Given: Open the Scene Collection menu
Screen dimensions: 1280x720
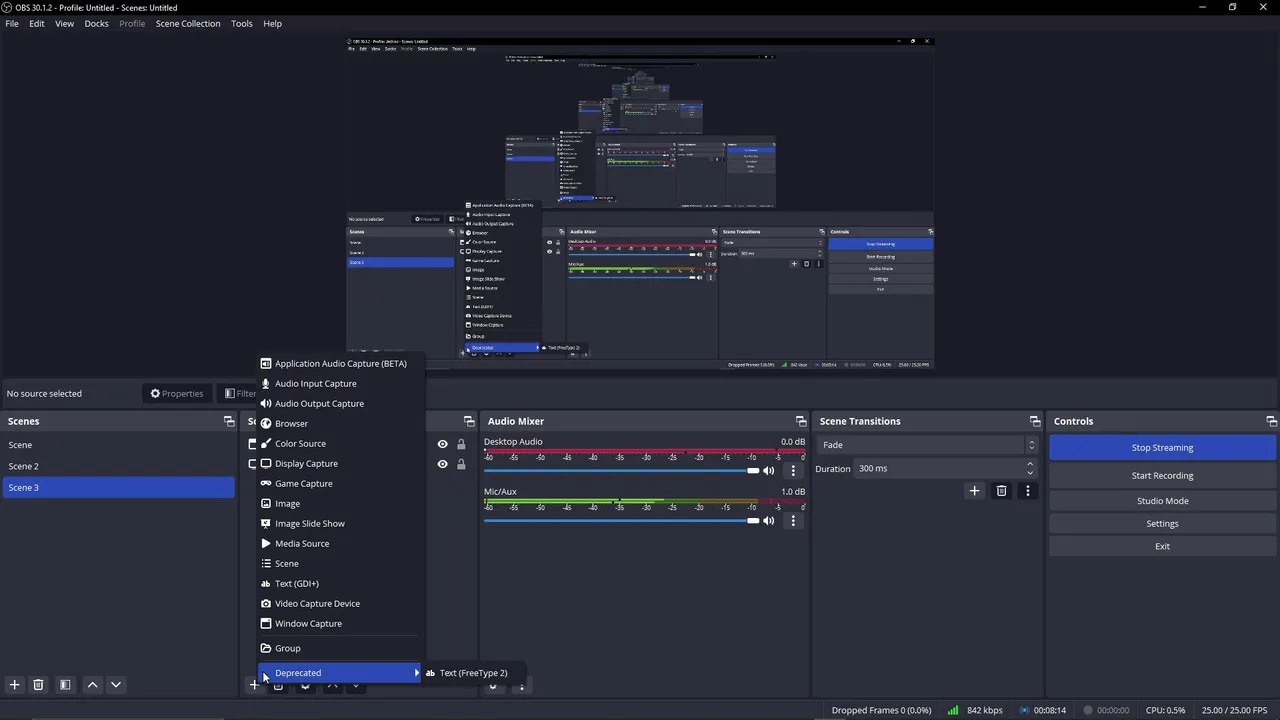Looking at the screenshot, I should 188,23.
